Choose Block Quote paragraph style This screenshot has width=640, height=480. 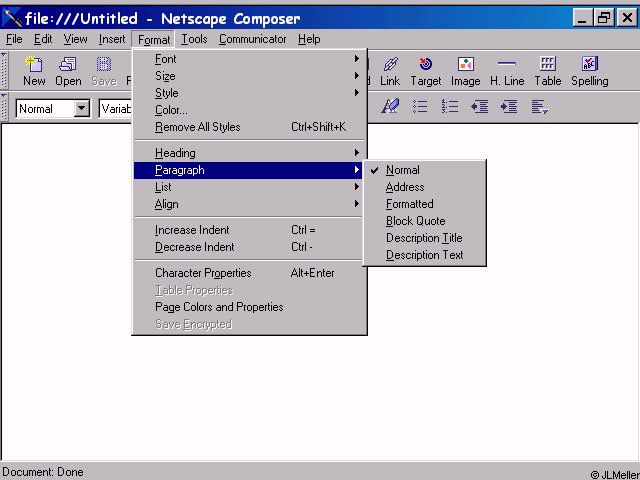point(424,221)
